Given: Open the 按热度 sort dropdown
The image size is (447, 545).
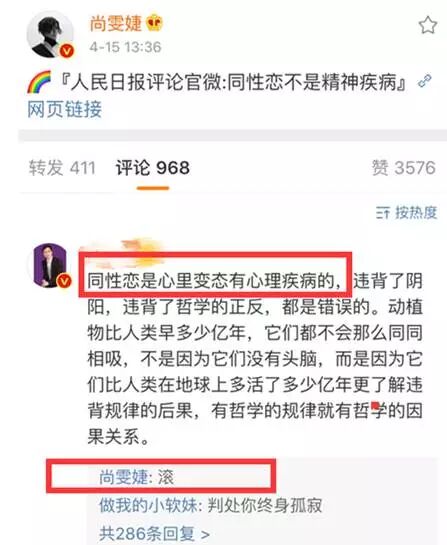Looking at the screenshot, I should click(406, 212).
